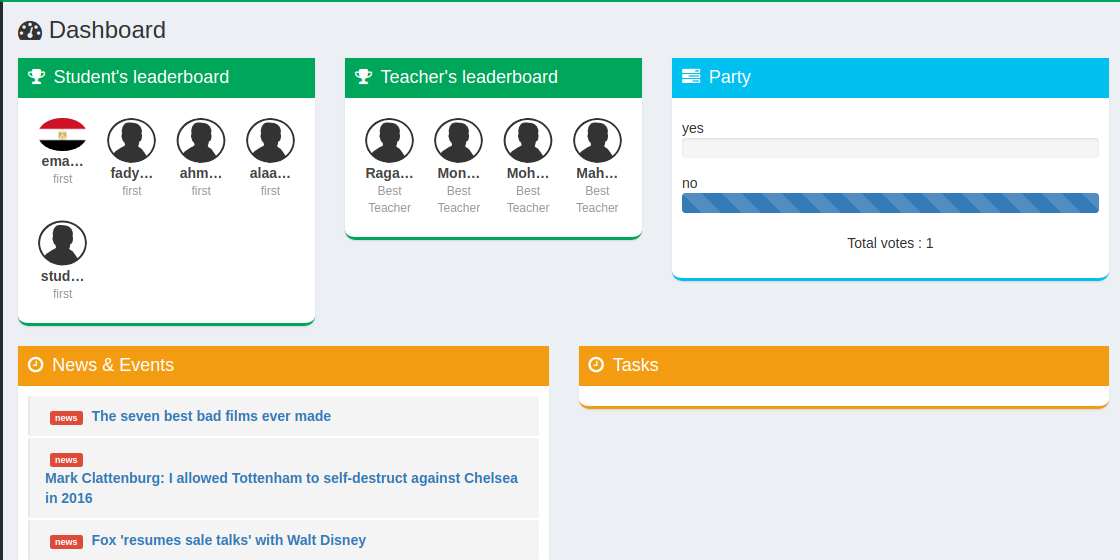This screenshot has height=560, width=1120.
Task: Open the Mark Clattenburg Tottenham news article
Action: coord(281,488)
